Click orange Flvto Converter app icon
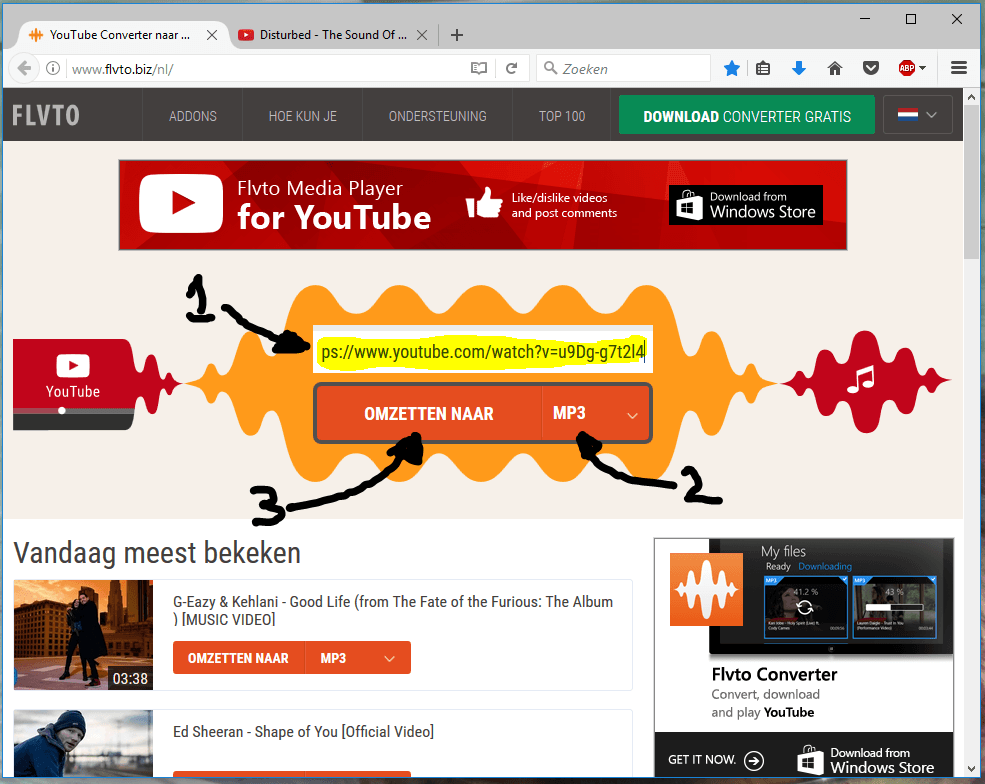The width and height of the screenshot is (985, 784). pos(706,589)
